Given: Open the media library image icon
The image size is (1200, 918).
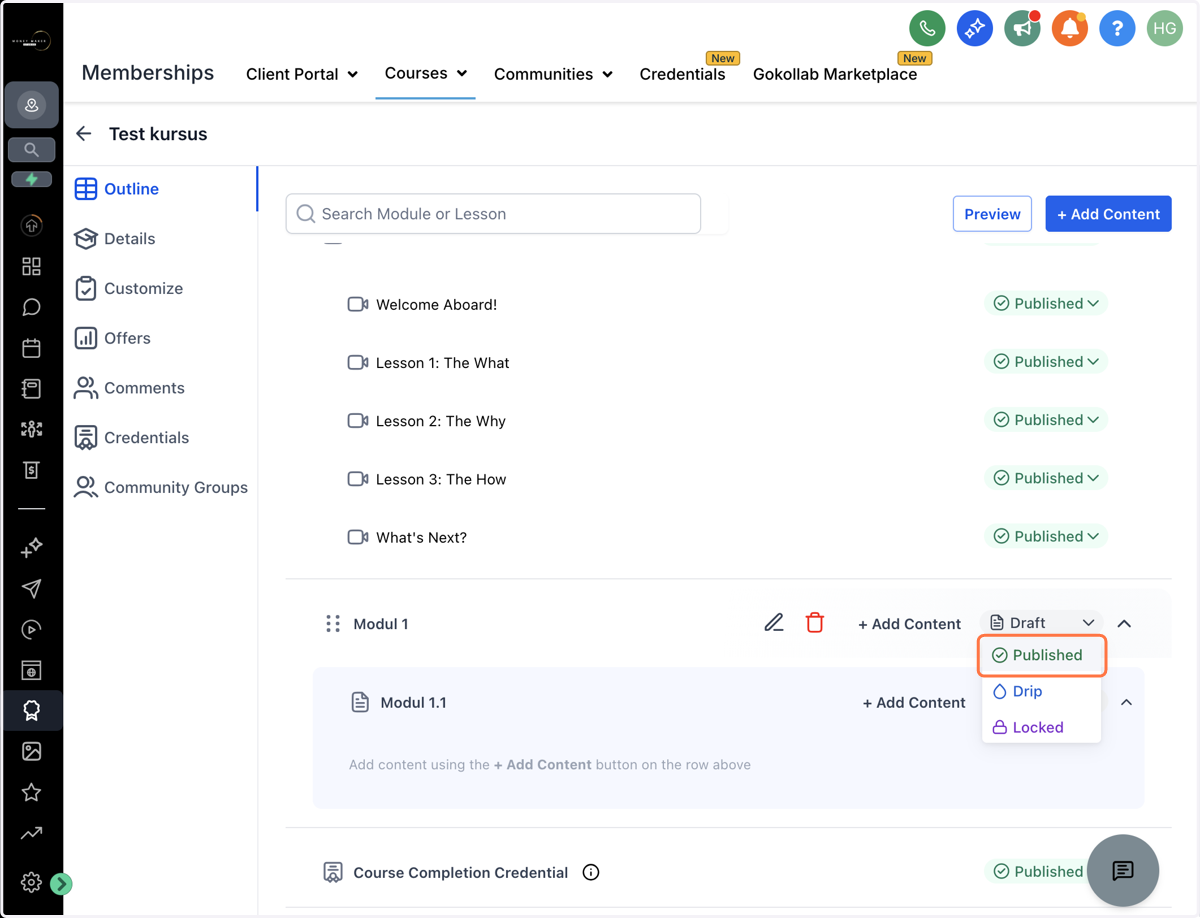Looking at the screenshot, I should pyautogui.click(x=32, y=751).
